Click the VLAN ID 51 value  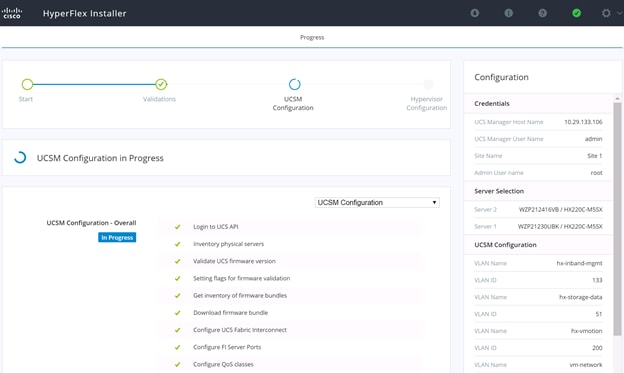point(599,314)
